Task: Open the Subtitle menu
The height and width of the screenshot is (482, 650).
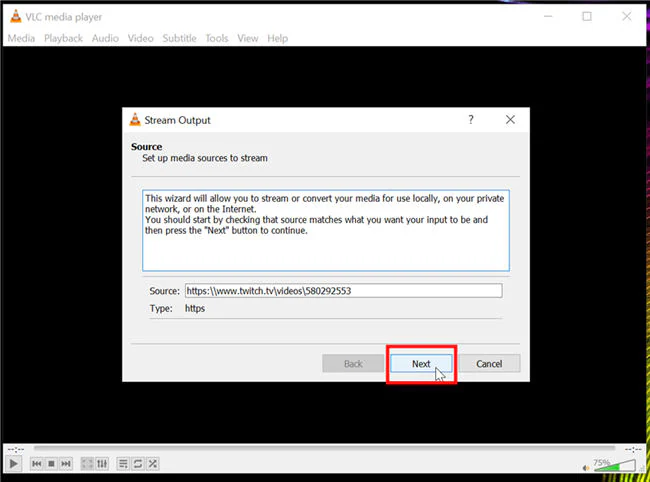Action: pyautogui.click(x=179, y=38)
